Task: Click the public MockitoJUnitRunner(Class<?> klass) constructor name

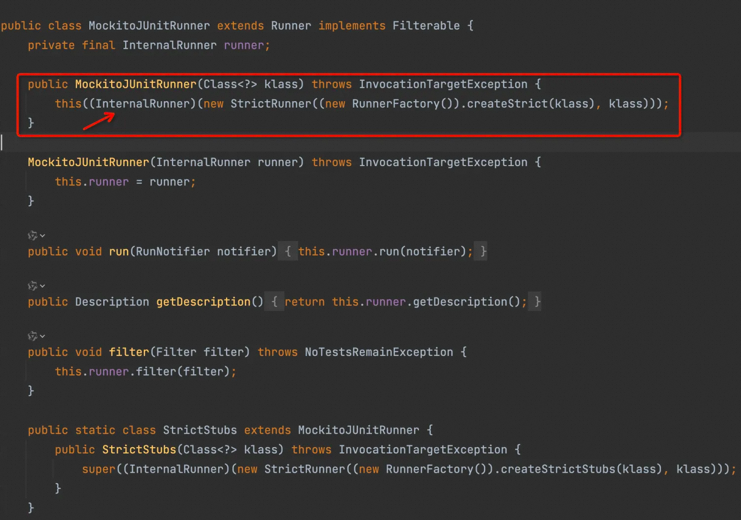Action: click(x=136, y=84)
